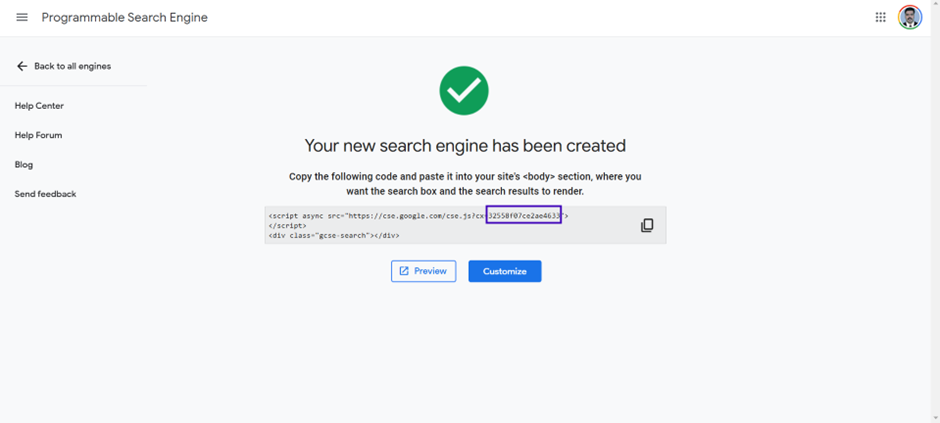Click the search engine created heading
Screen dimensions: 940x423
pos(465,146)
